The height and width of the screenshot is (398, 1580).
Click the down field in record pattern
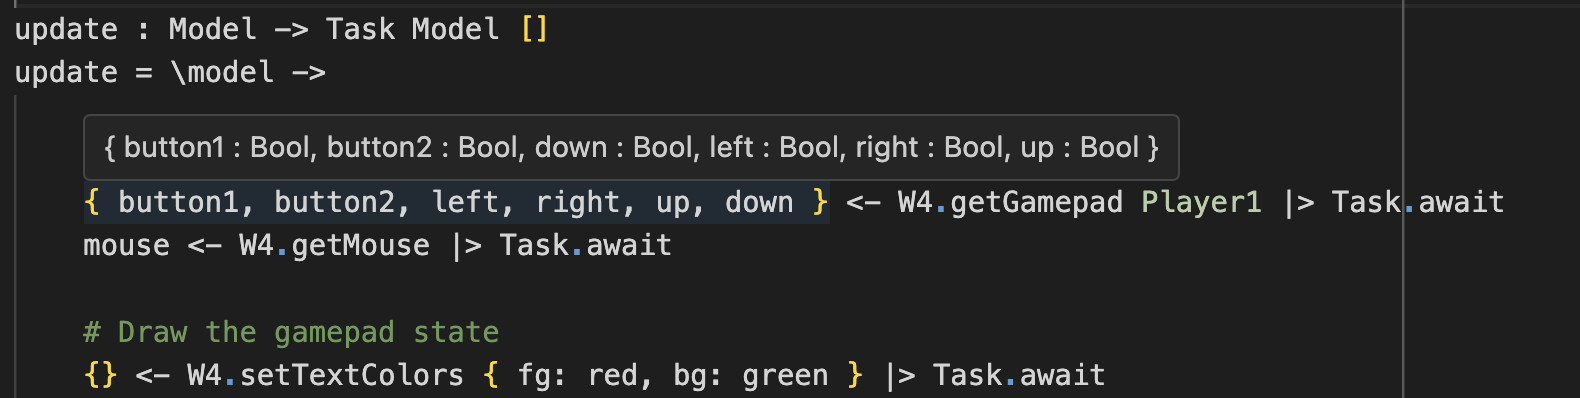759,202
